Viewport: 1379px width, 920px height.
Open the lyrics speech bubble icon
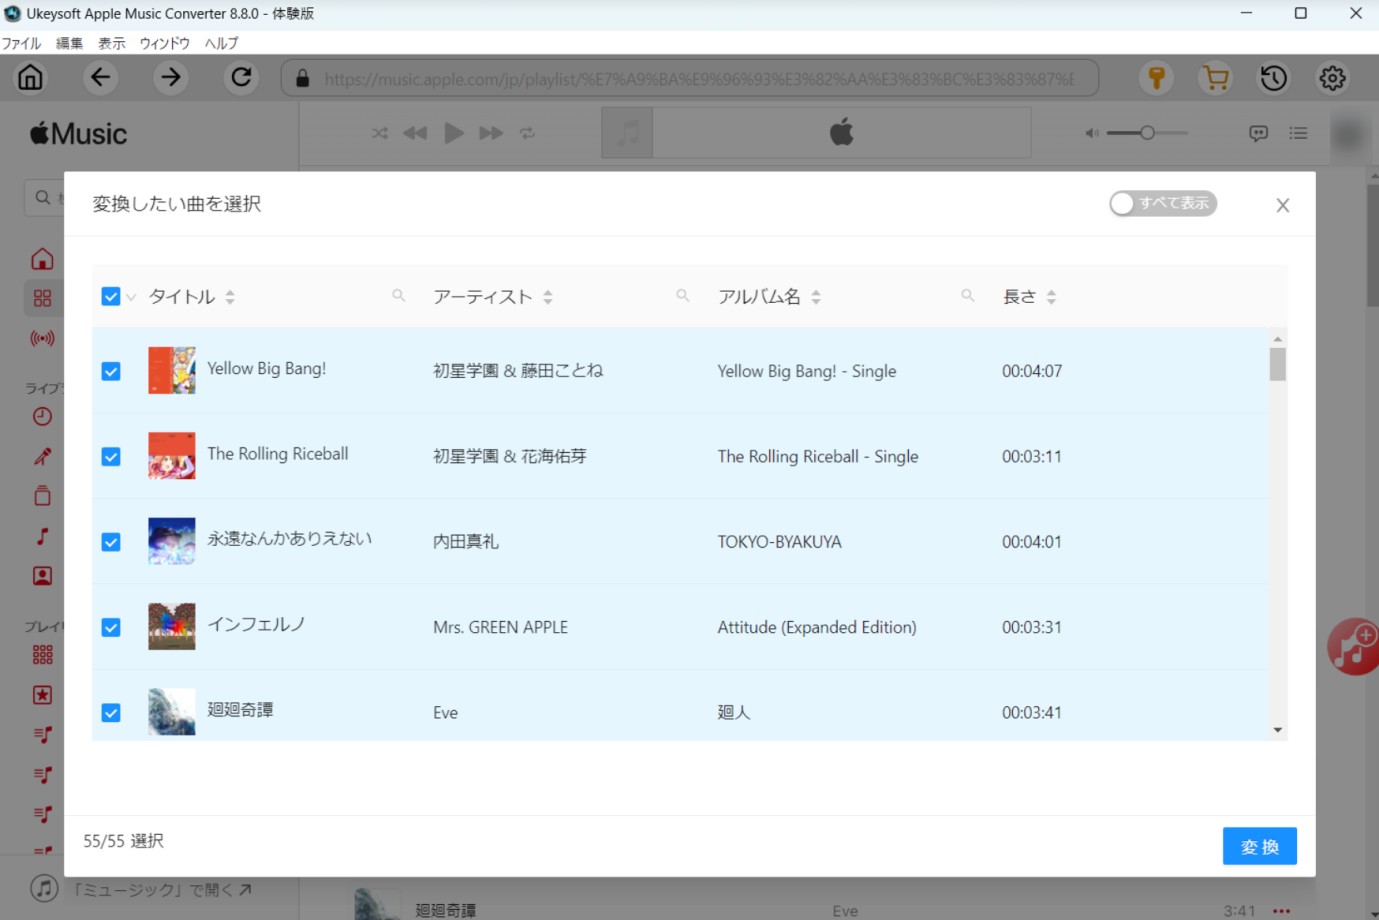pos(1259,133)
